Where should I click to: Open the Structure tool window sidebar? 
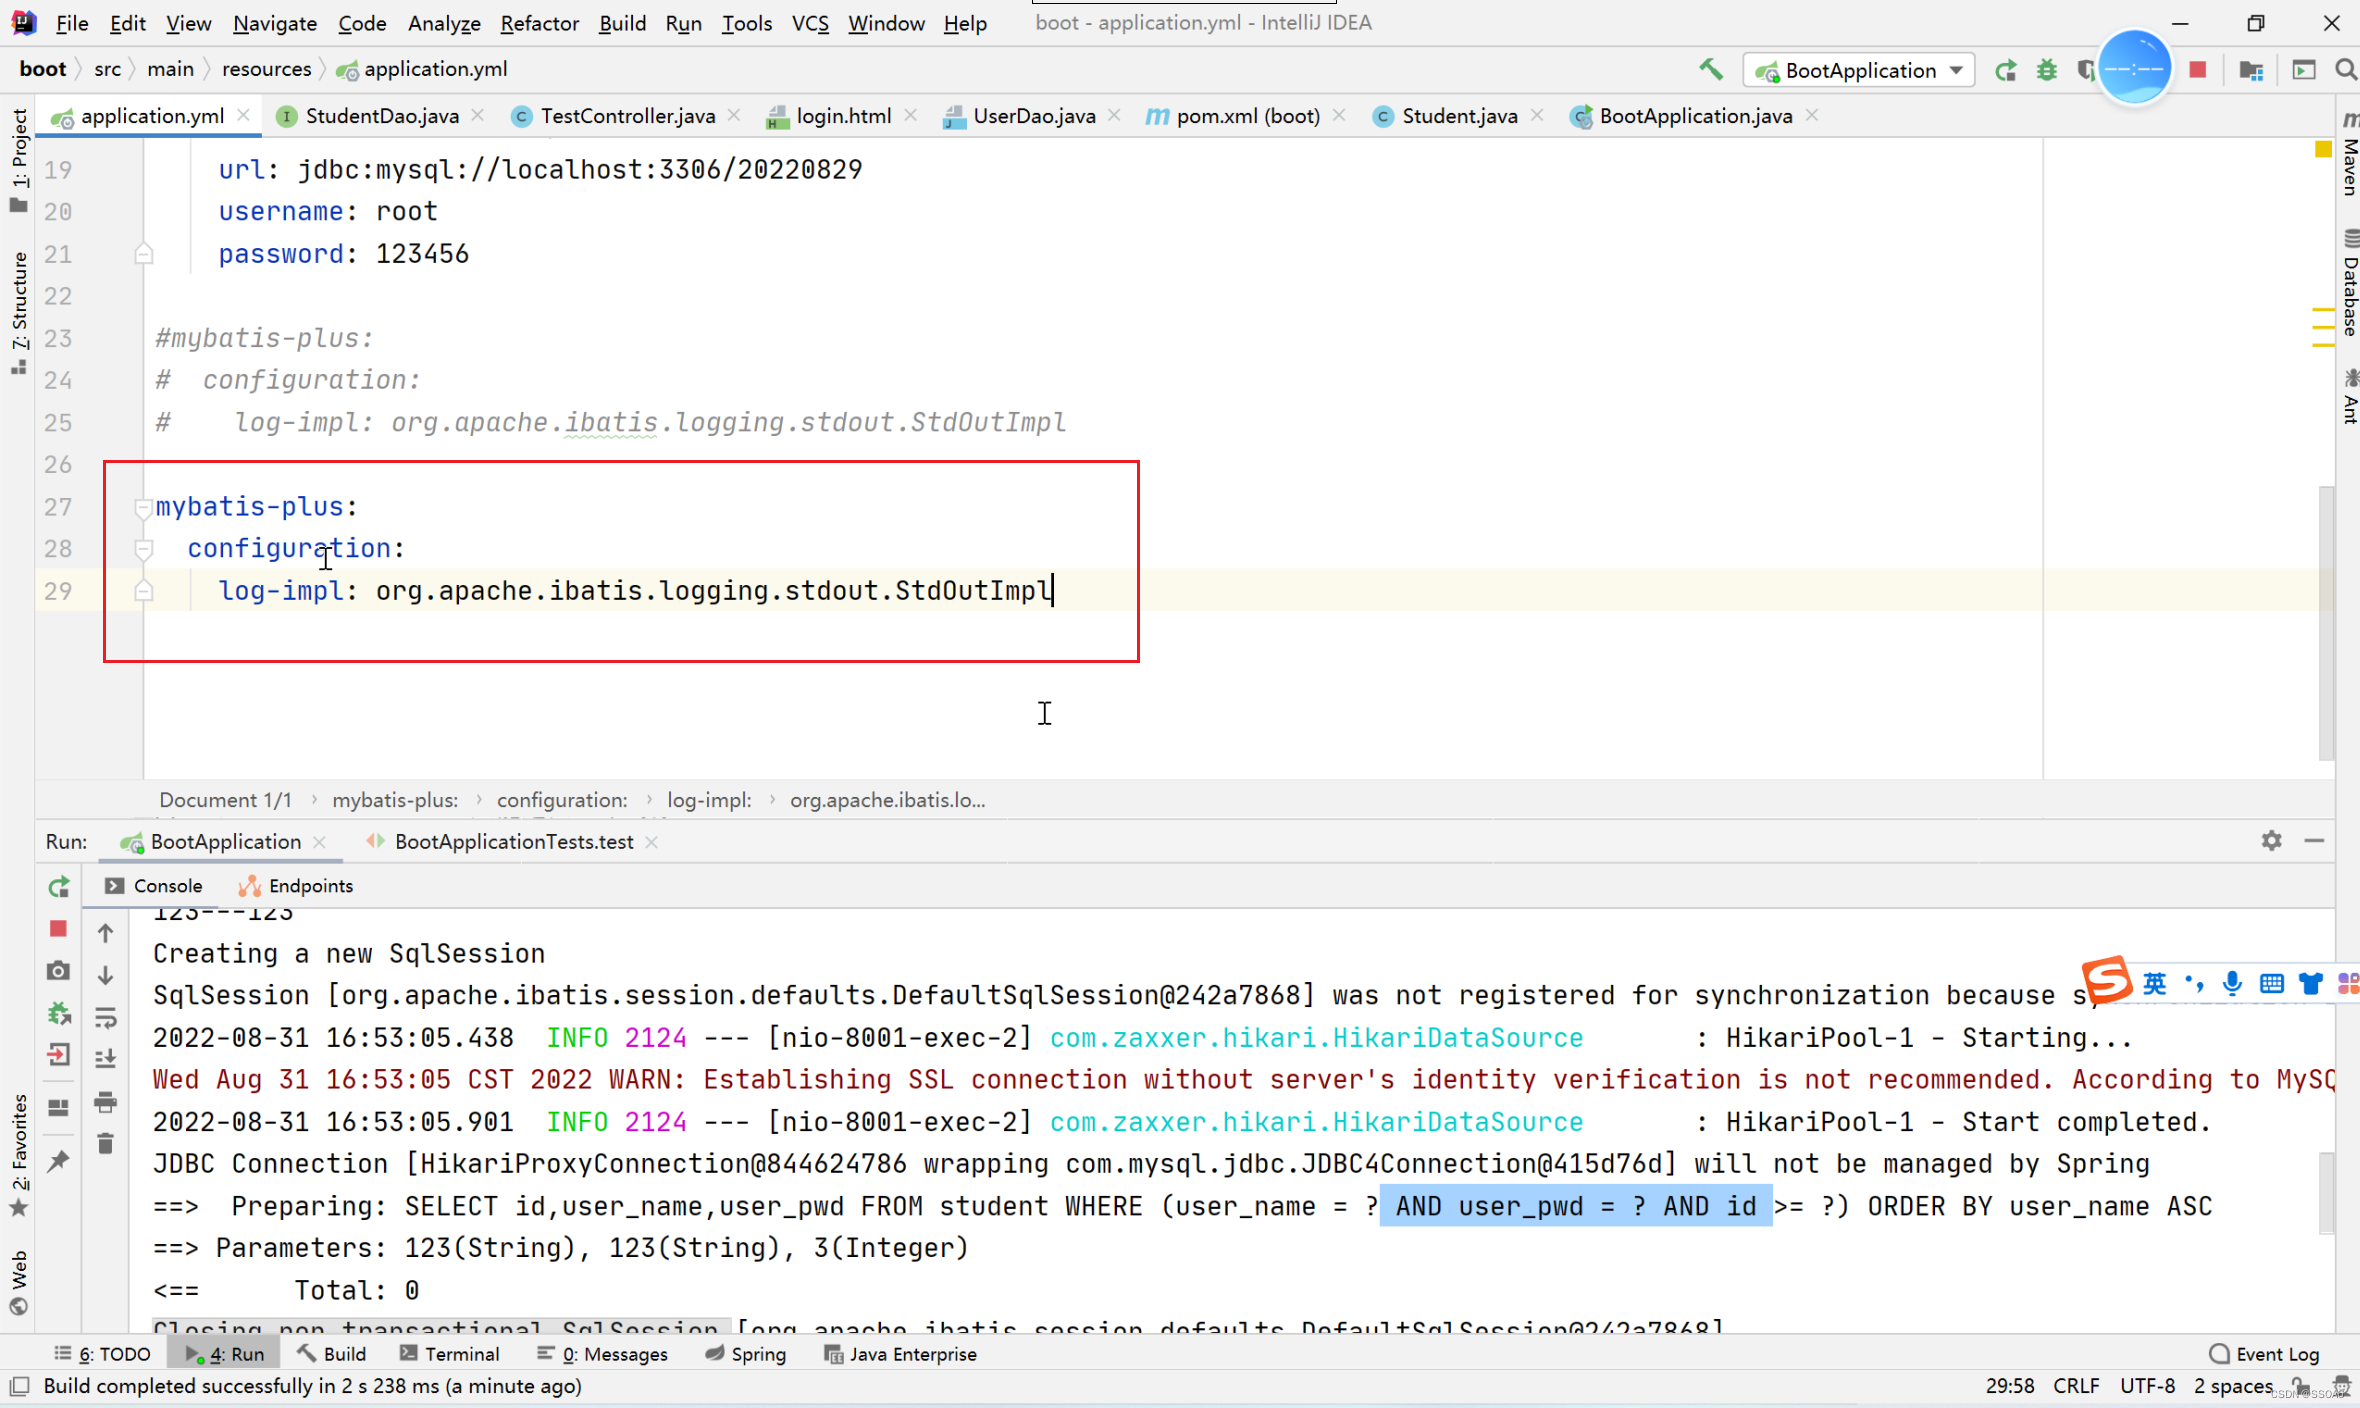pos(18,313)
